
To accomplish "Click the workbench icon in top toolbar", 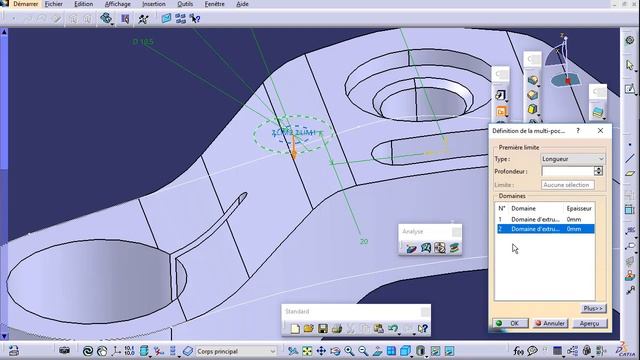I will click(106, 18).
